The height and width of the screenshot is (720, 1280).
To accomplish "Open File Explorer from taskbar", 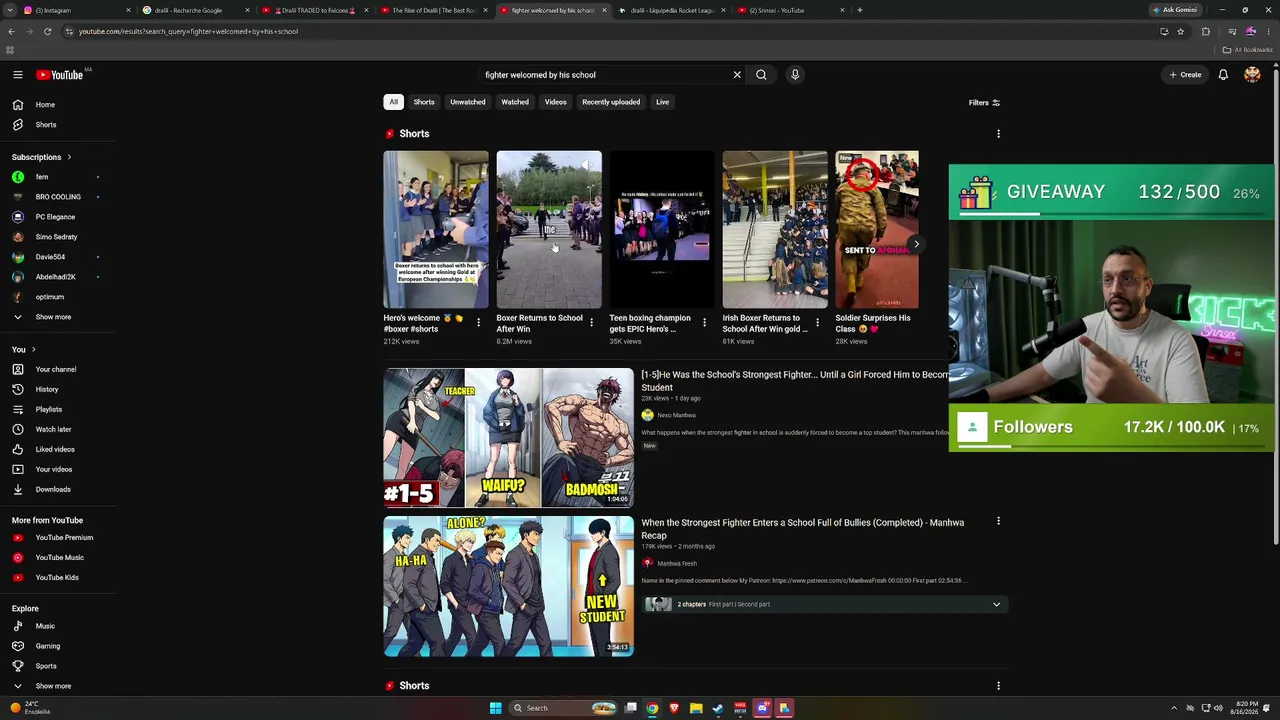I will point(696,708).
